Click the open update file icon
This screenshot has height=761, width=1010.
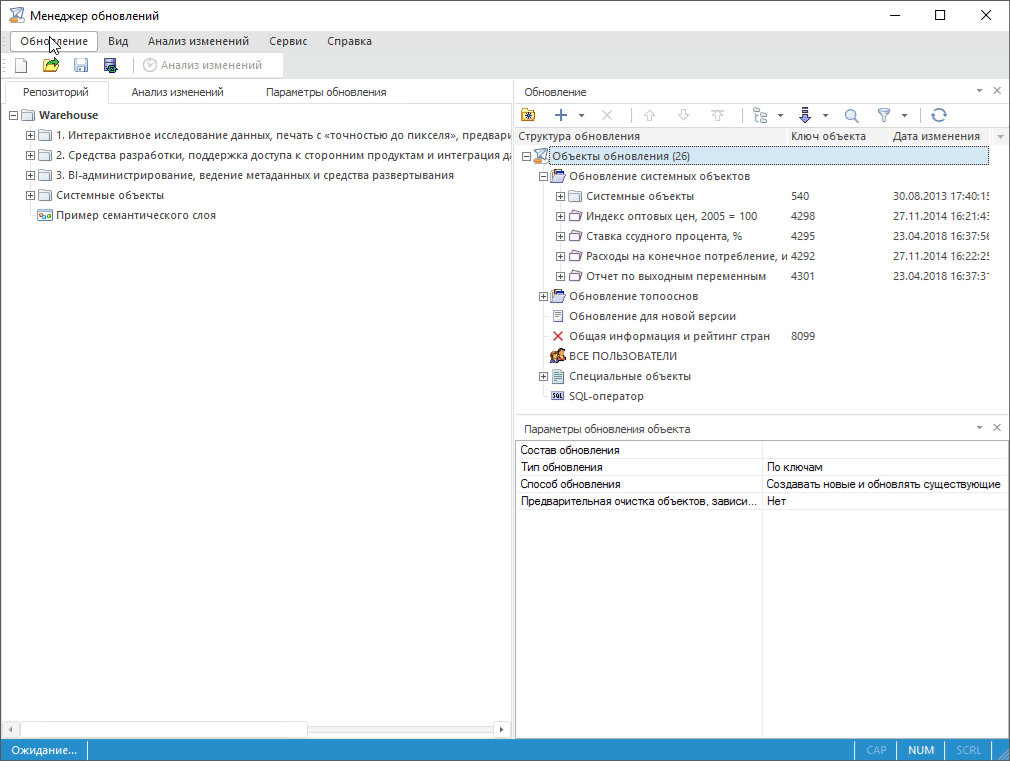click(x=51, y=65)
